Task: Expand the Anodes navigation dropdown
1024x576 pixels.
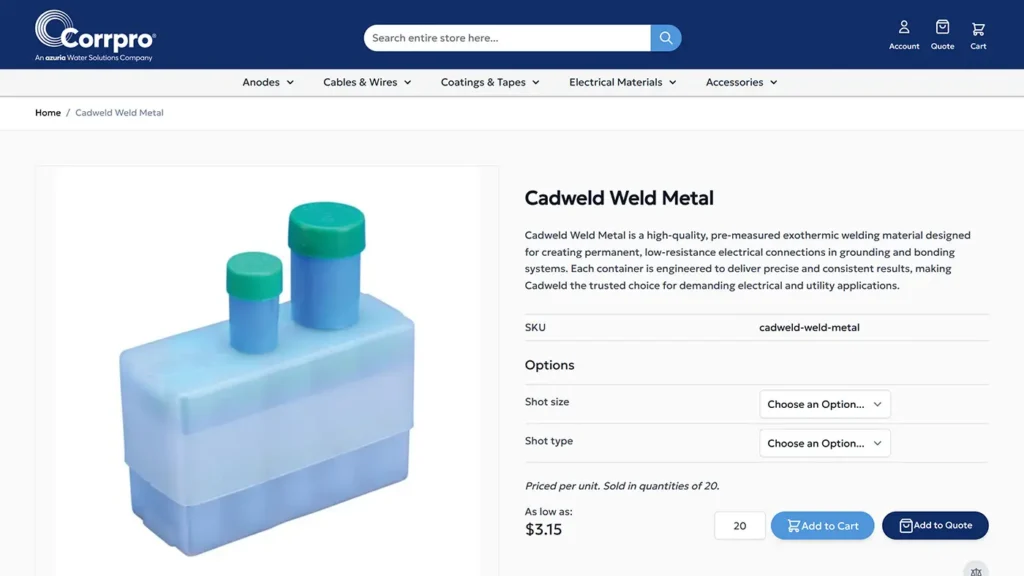Action: (x=267, y=82)
